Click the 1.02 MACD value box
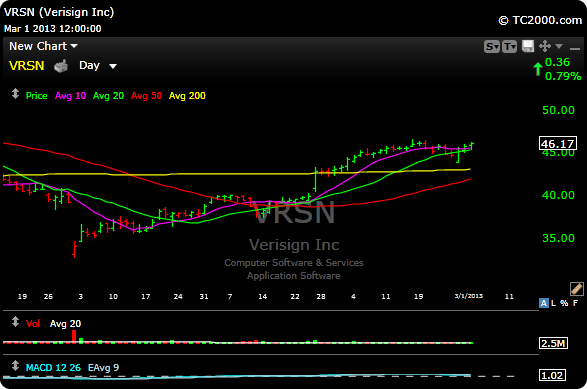Viewport: 587px width, 389px height. 552,375
